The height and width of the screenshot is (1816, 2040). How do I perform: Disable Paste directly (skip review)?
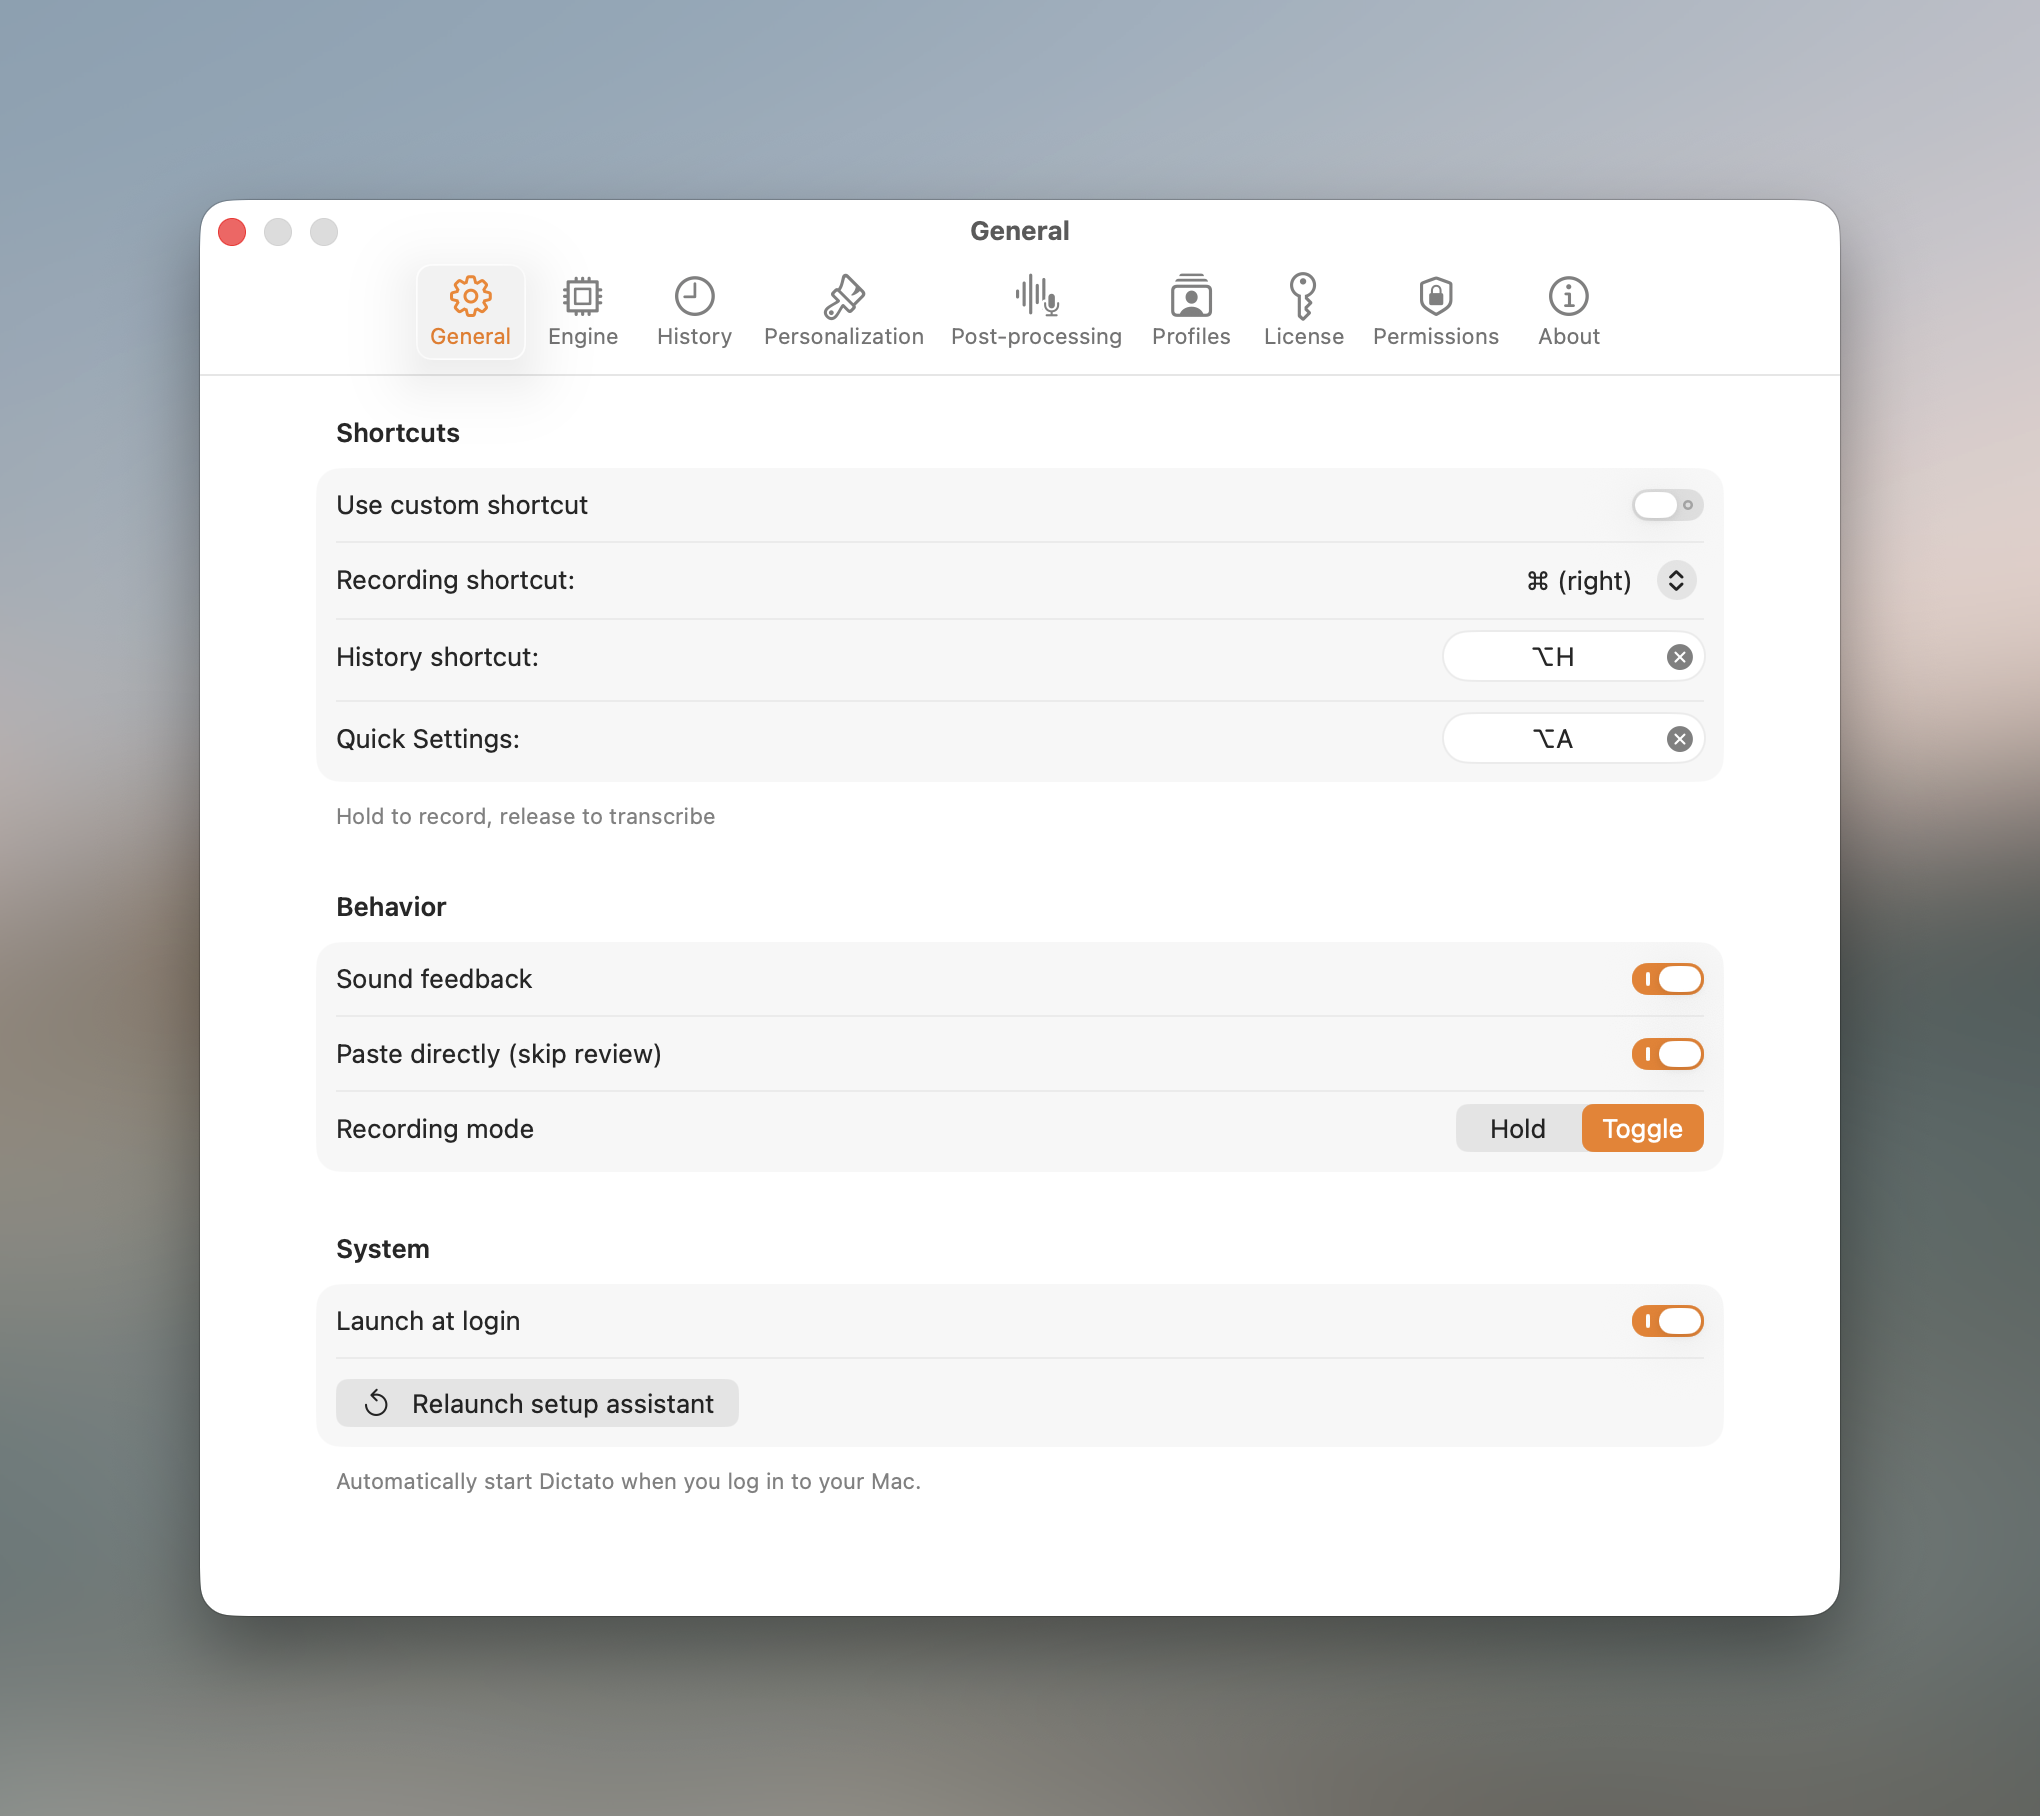coord(1667,1054)
